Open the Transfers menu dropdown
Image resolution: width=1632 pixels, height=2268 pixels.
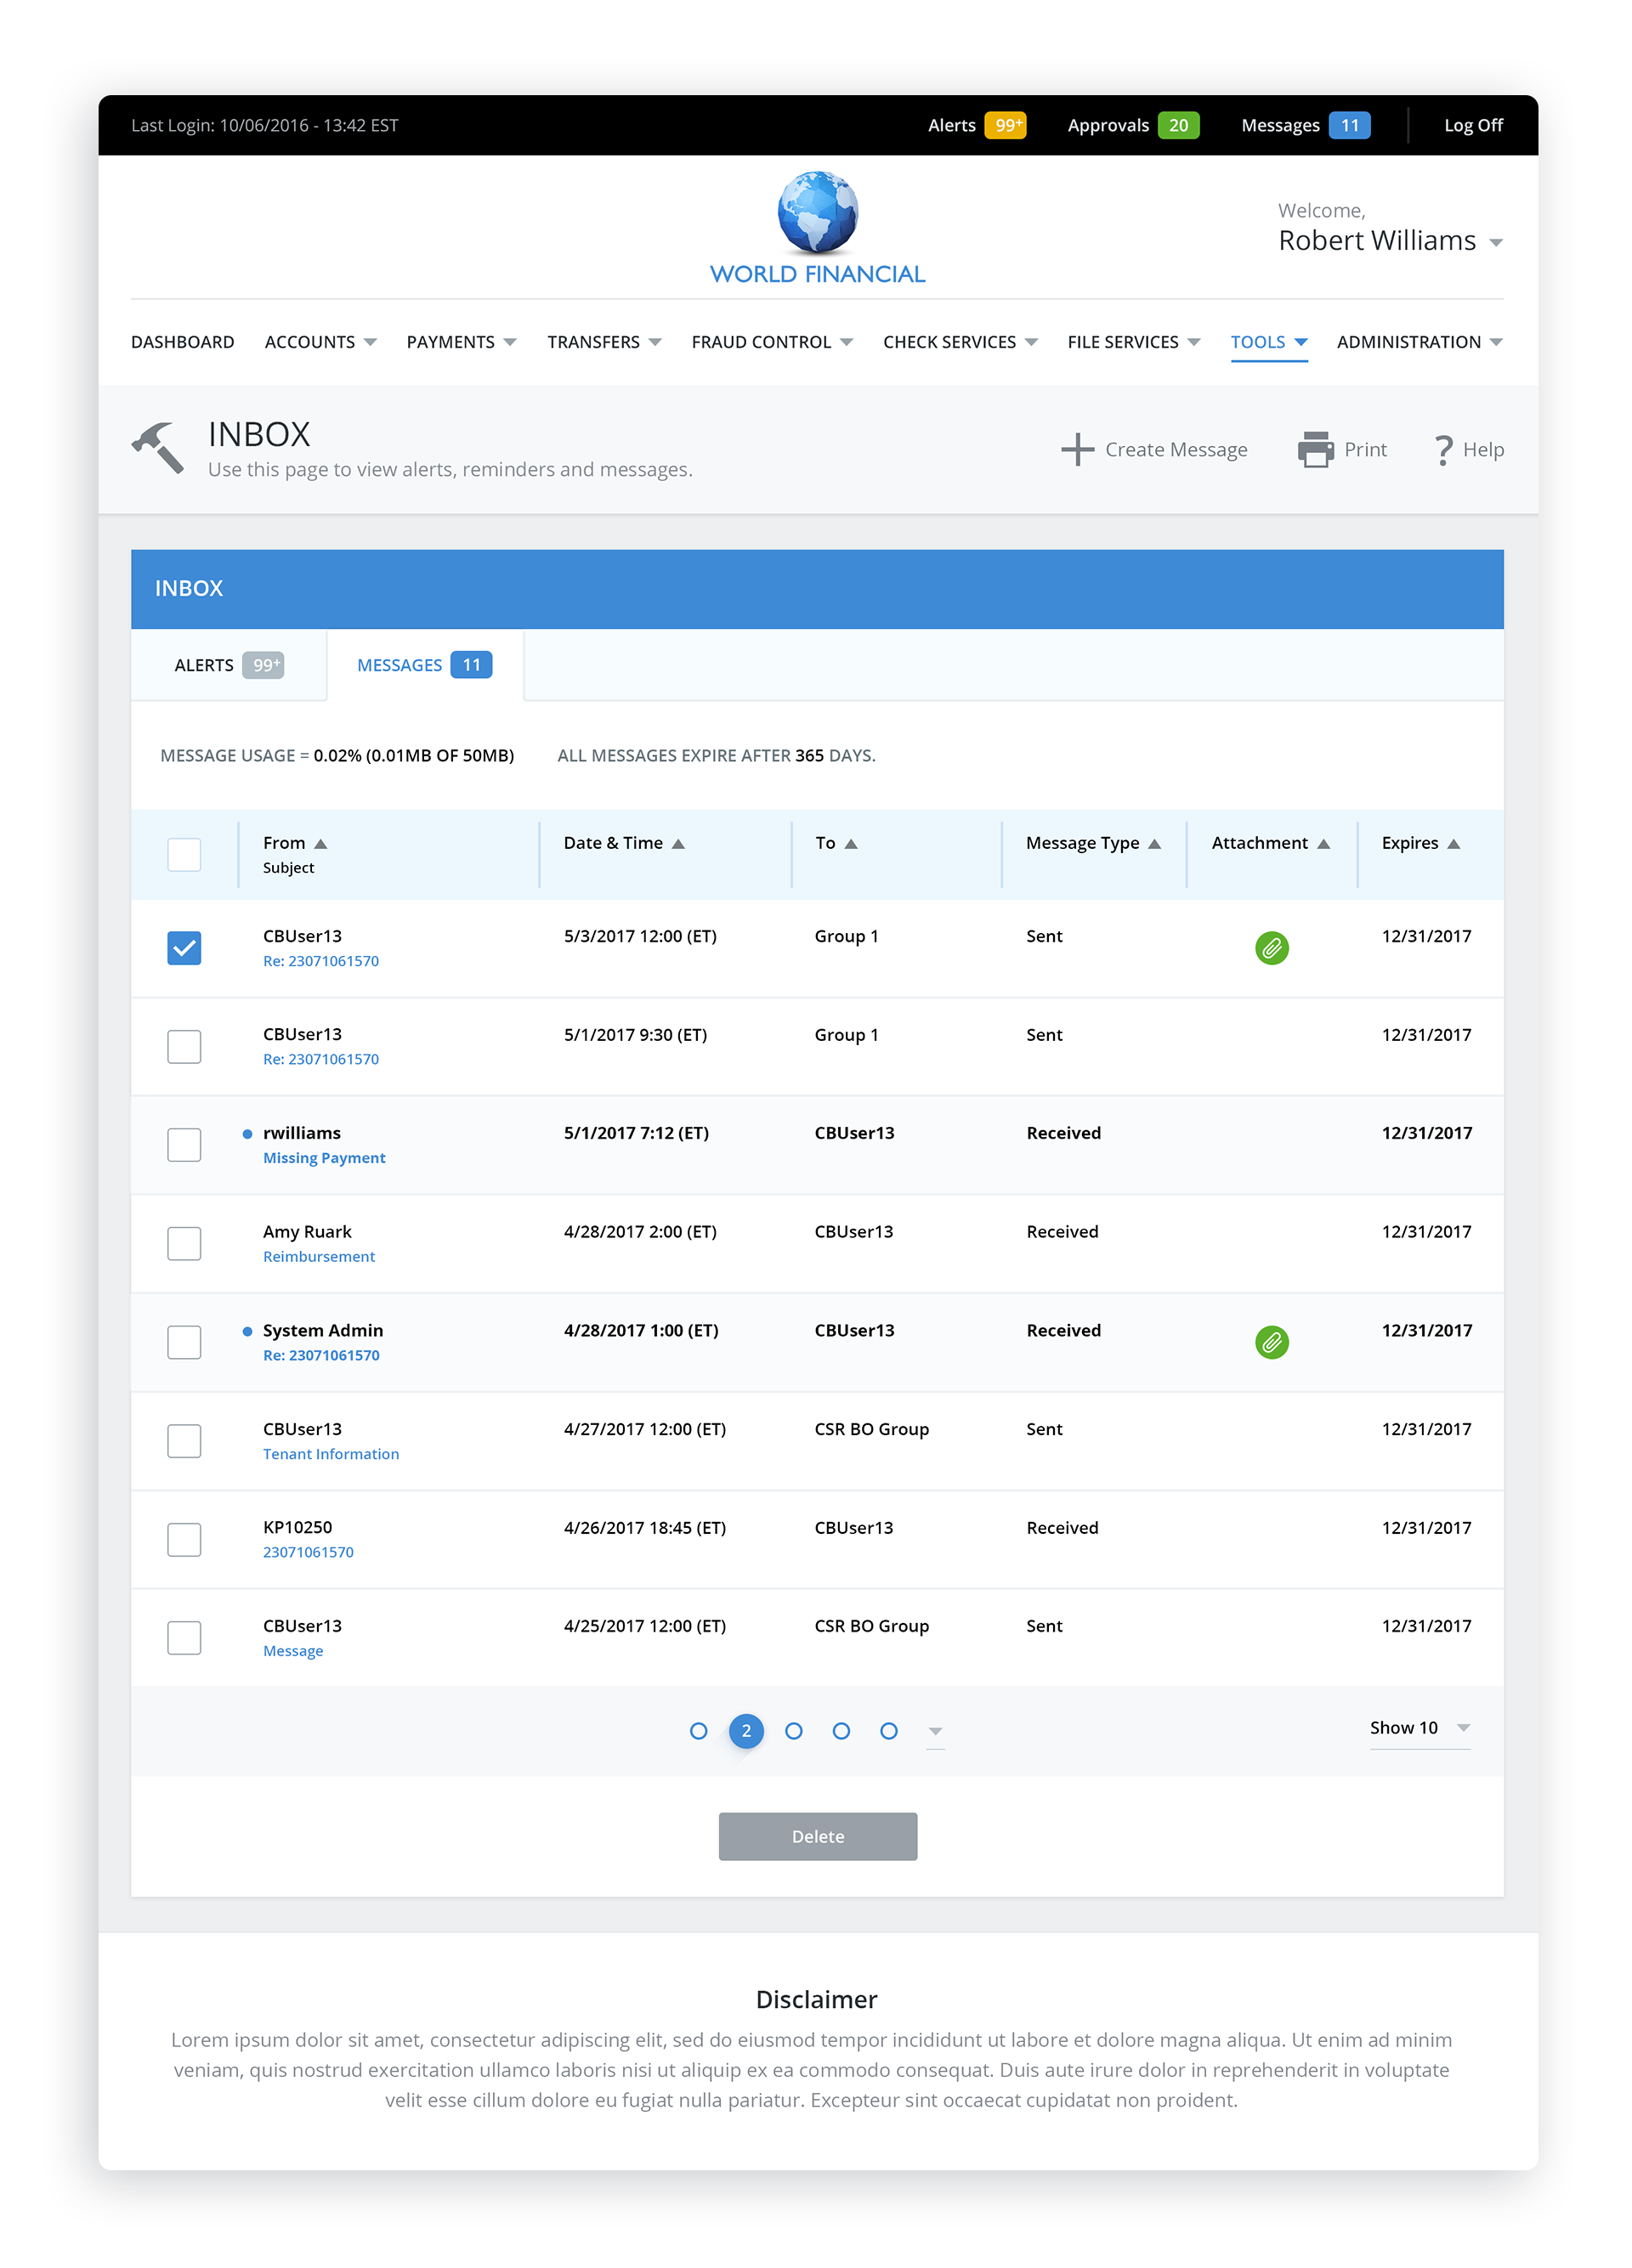click(x=654, y=342)
